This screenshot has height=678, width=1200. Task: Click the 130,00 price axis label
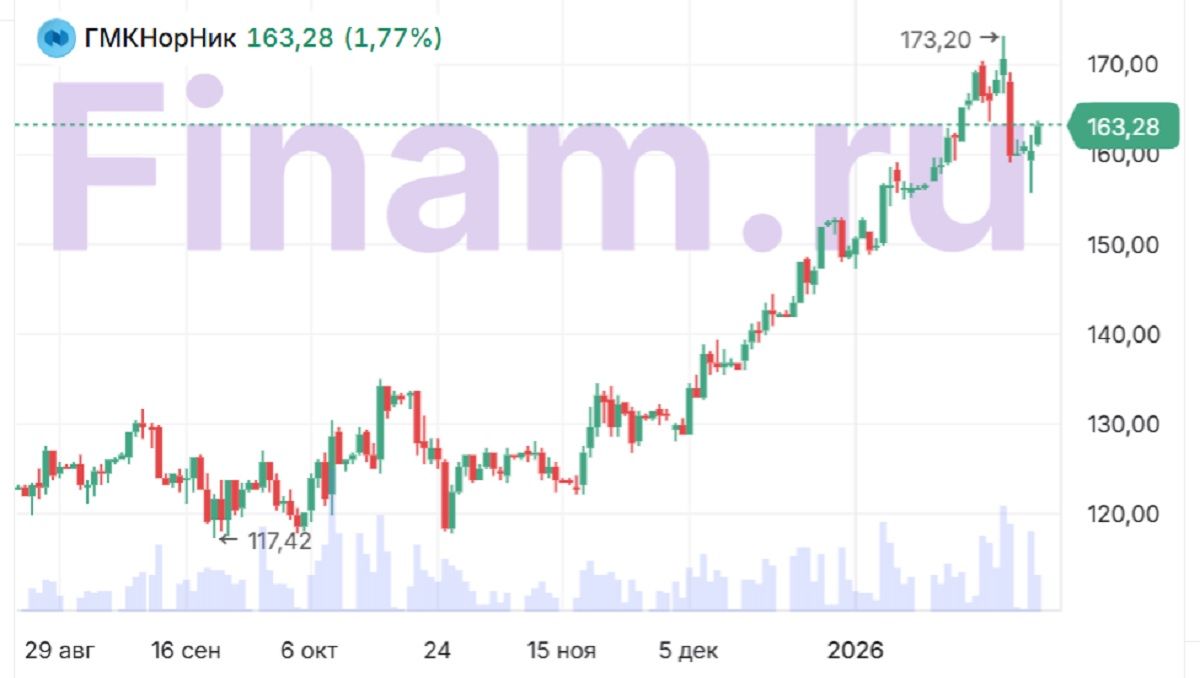[1125, 424]
